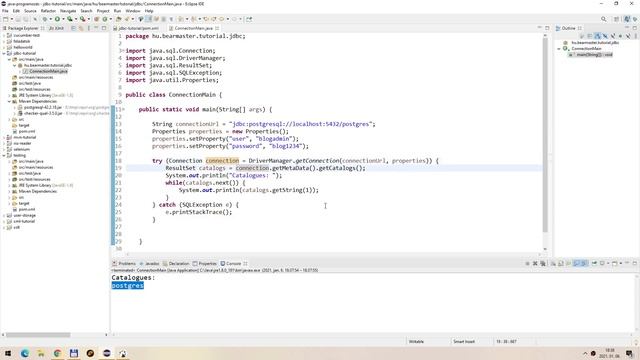Viewport: 640px width, 360px height.
Task: Click the New Java Package toolbar icon
Action: pos(96,19)
